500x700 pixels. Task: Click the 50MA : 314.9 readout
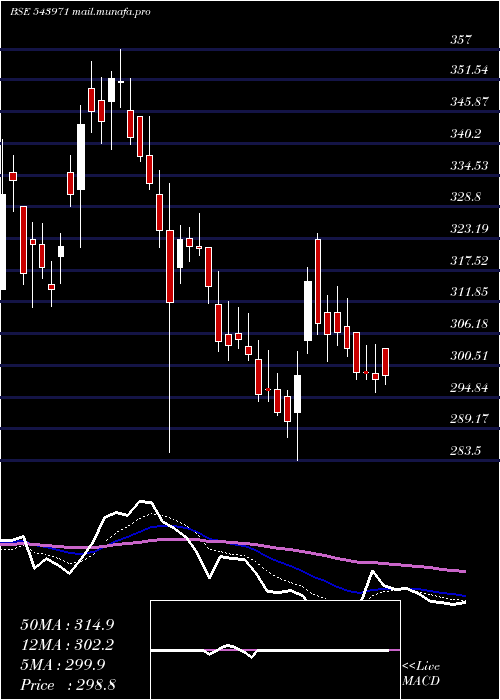pos(67,625)
